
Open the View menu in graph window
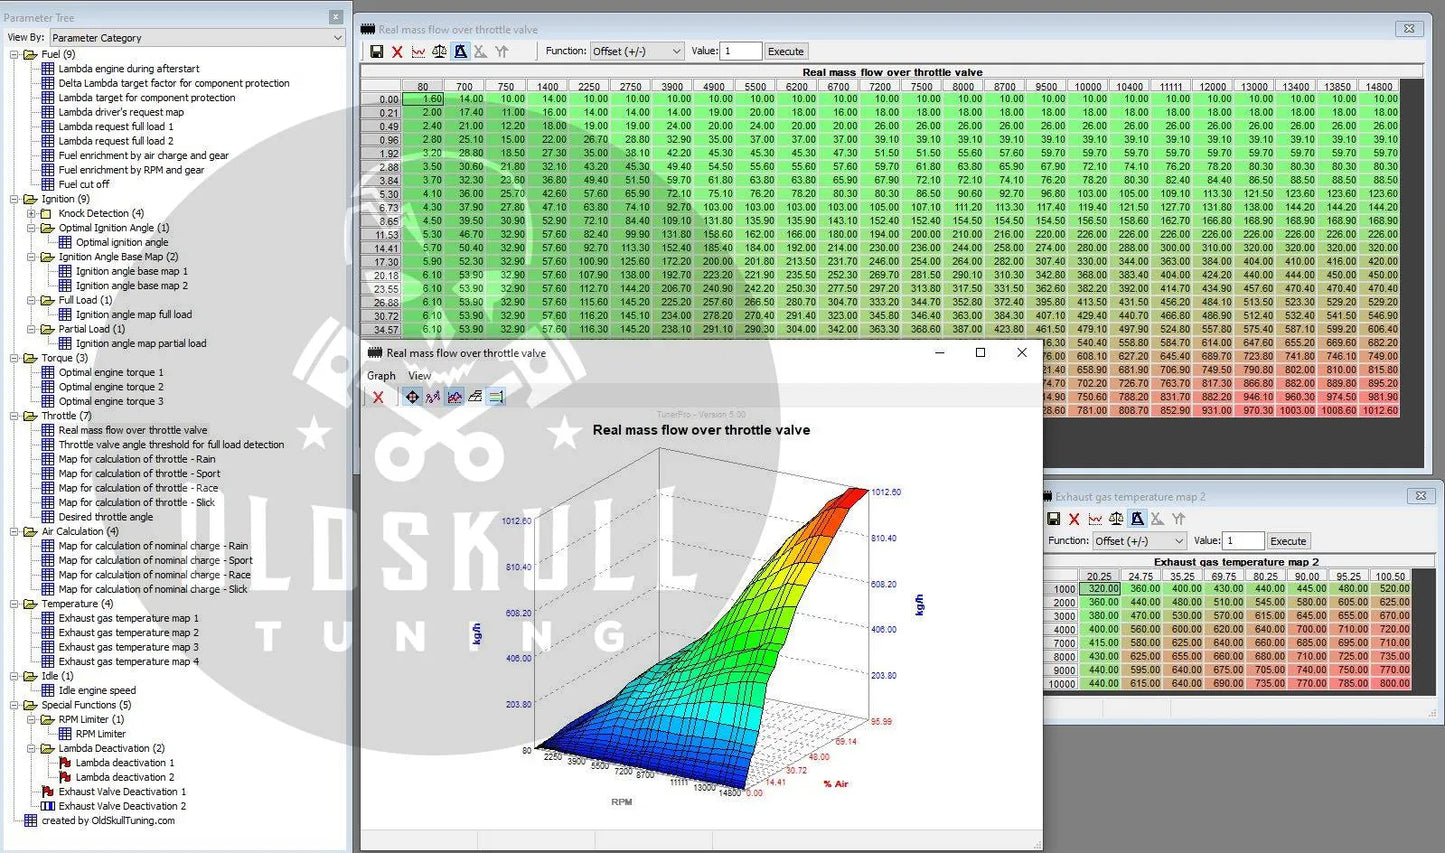click(419, 376)
